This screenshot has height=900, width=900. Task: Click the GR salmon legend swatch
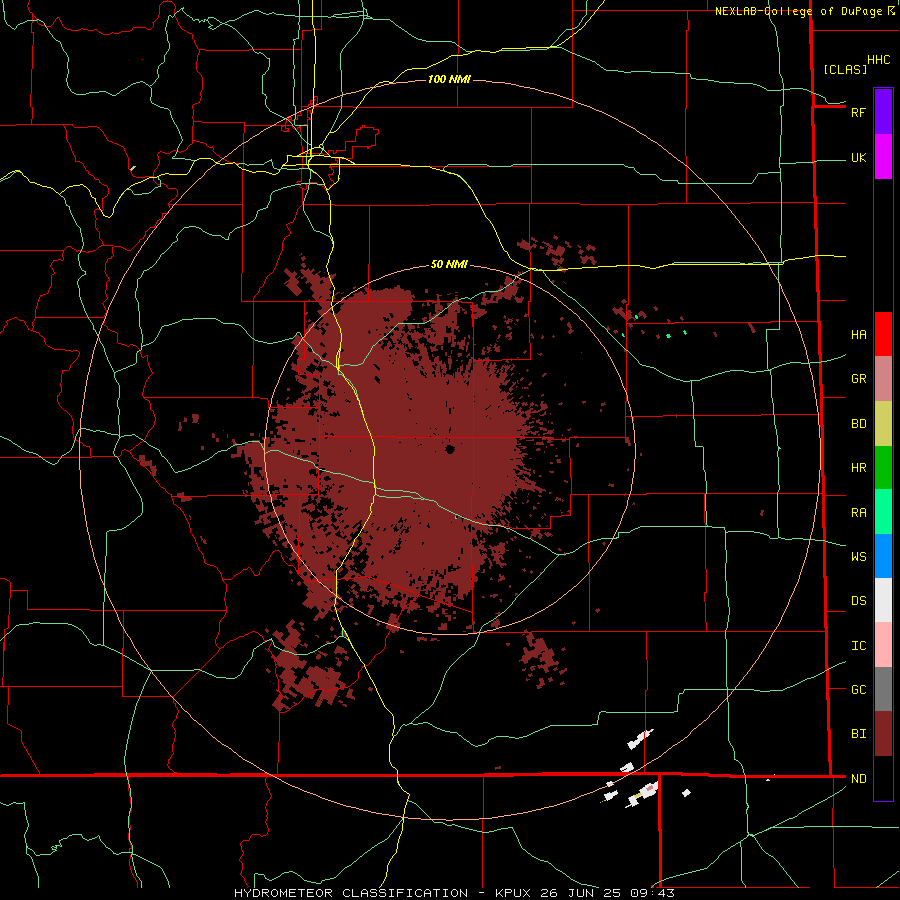pyautogui.click(x=883, y=379)
